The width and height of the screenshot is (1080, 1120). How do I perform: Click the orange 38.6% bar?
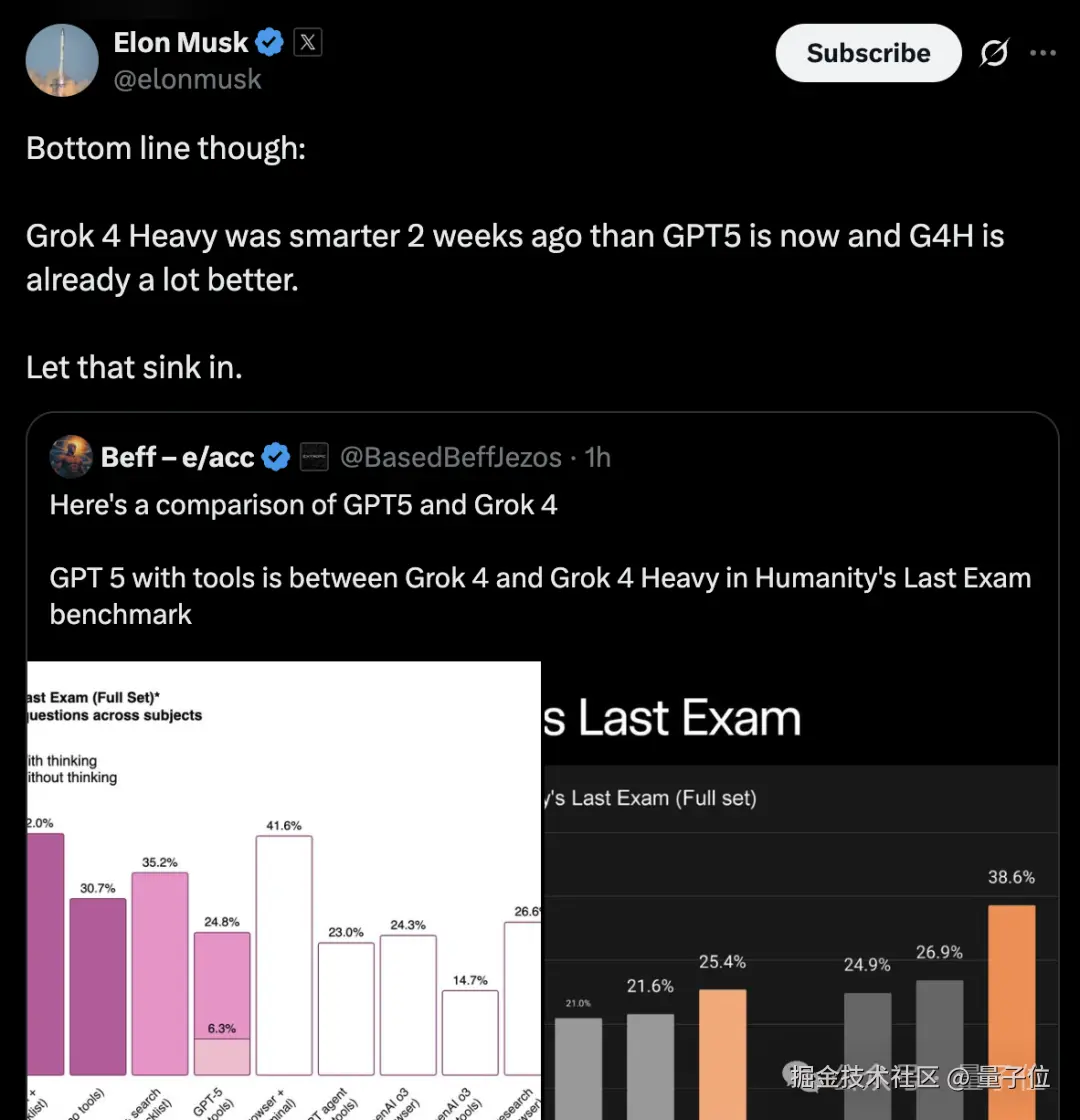1011,1011
